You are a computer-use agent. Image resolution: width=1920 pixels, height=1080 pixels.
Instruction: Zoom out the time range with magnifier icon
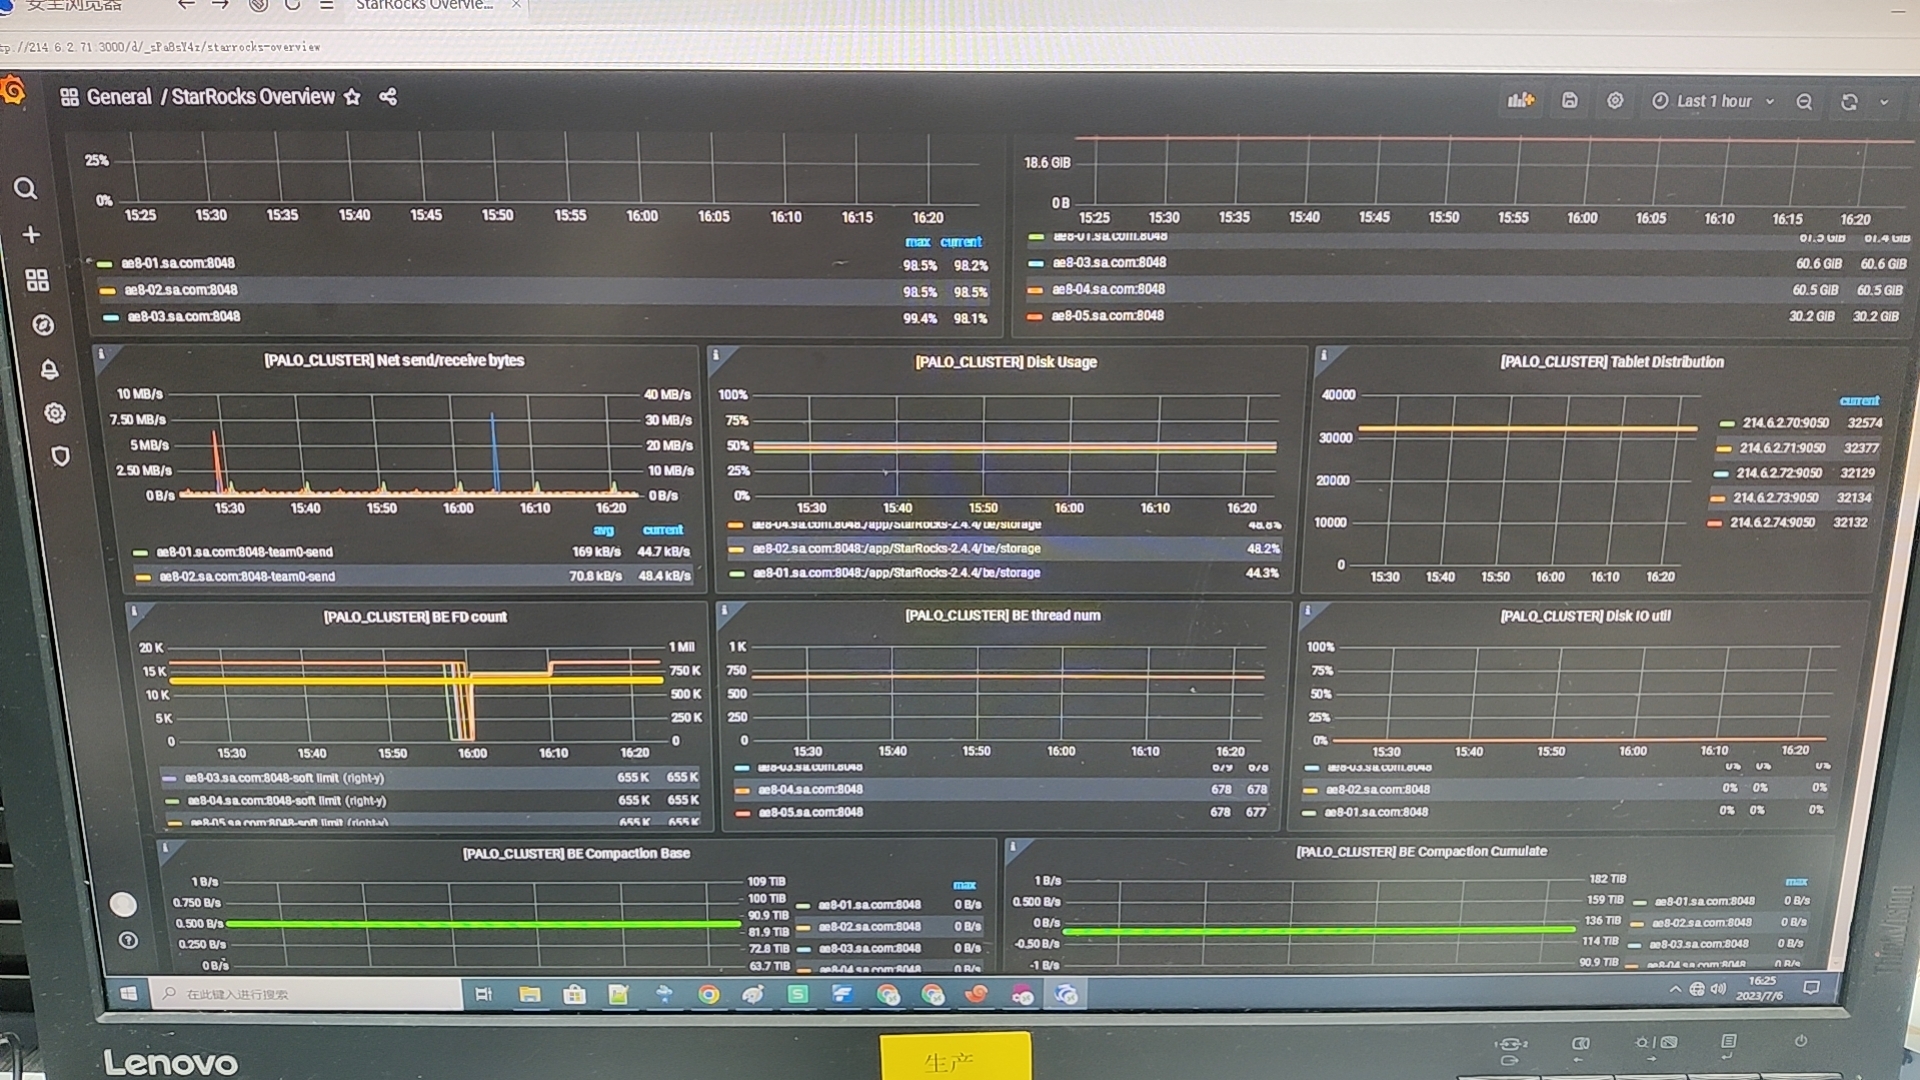(1804, 101)
